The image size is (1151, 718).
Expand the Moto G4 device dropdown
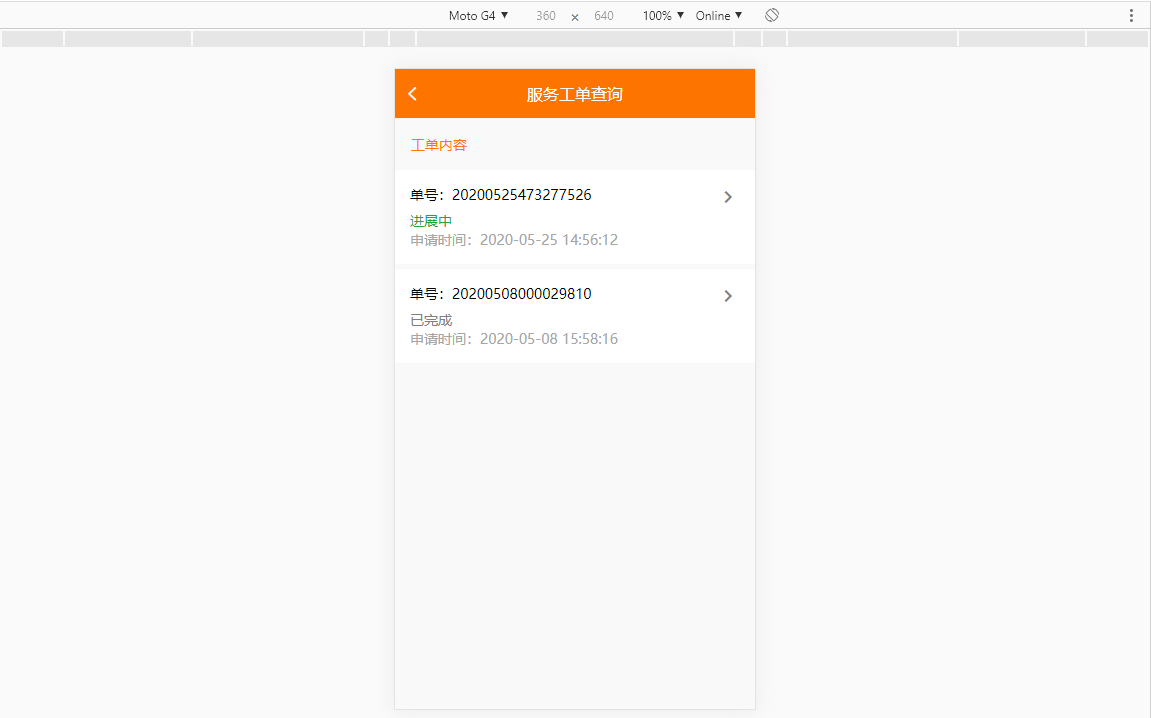coord(478,16)
